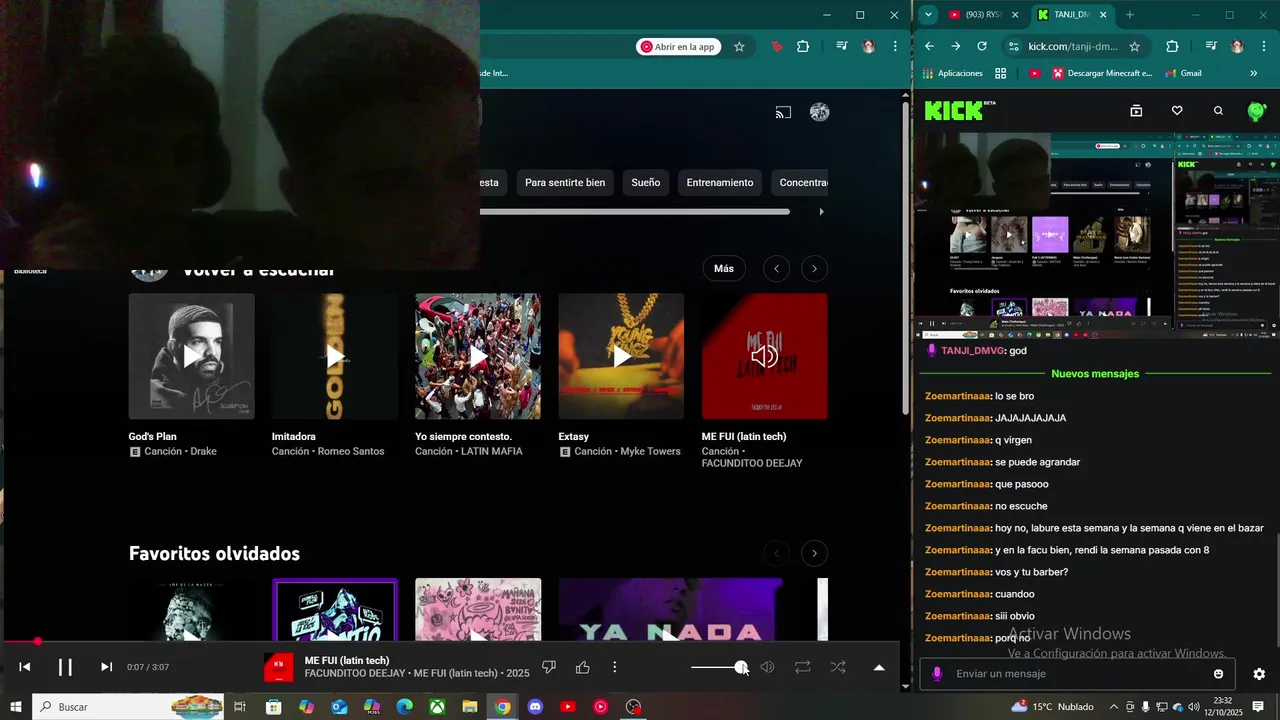Image resolution: width=1280 pixels, height=720 pixels.
Task: Open the Aplicaciones bookmark
Action: click(952, 73)
